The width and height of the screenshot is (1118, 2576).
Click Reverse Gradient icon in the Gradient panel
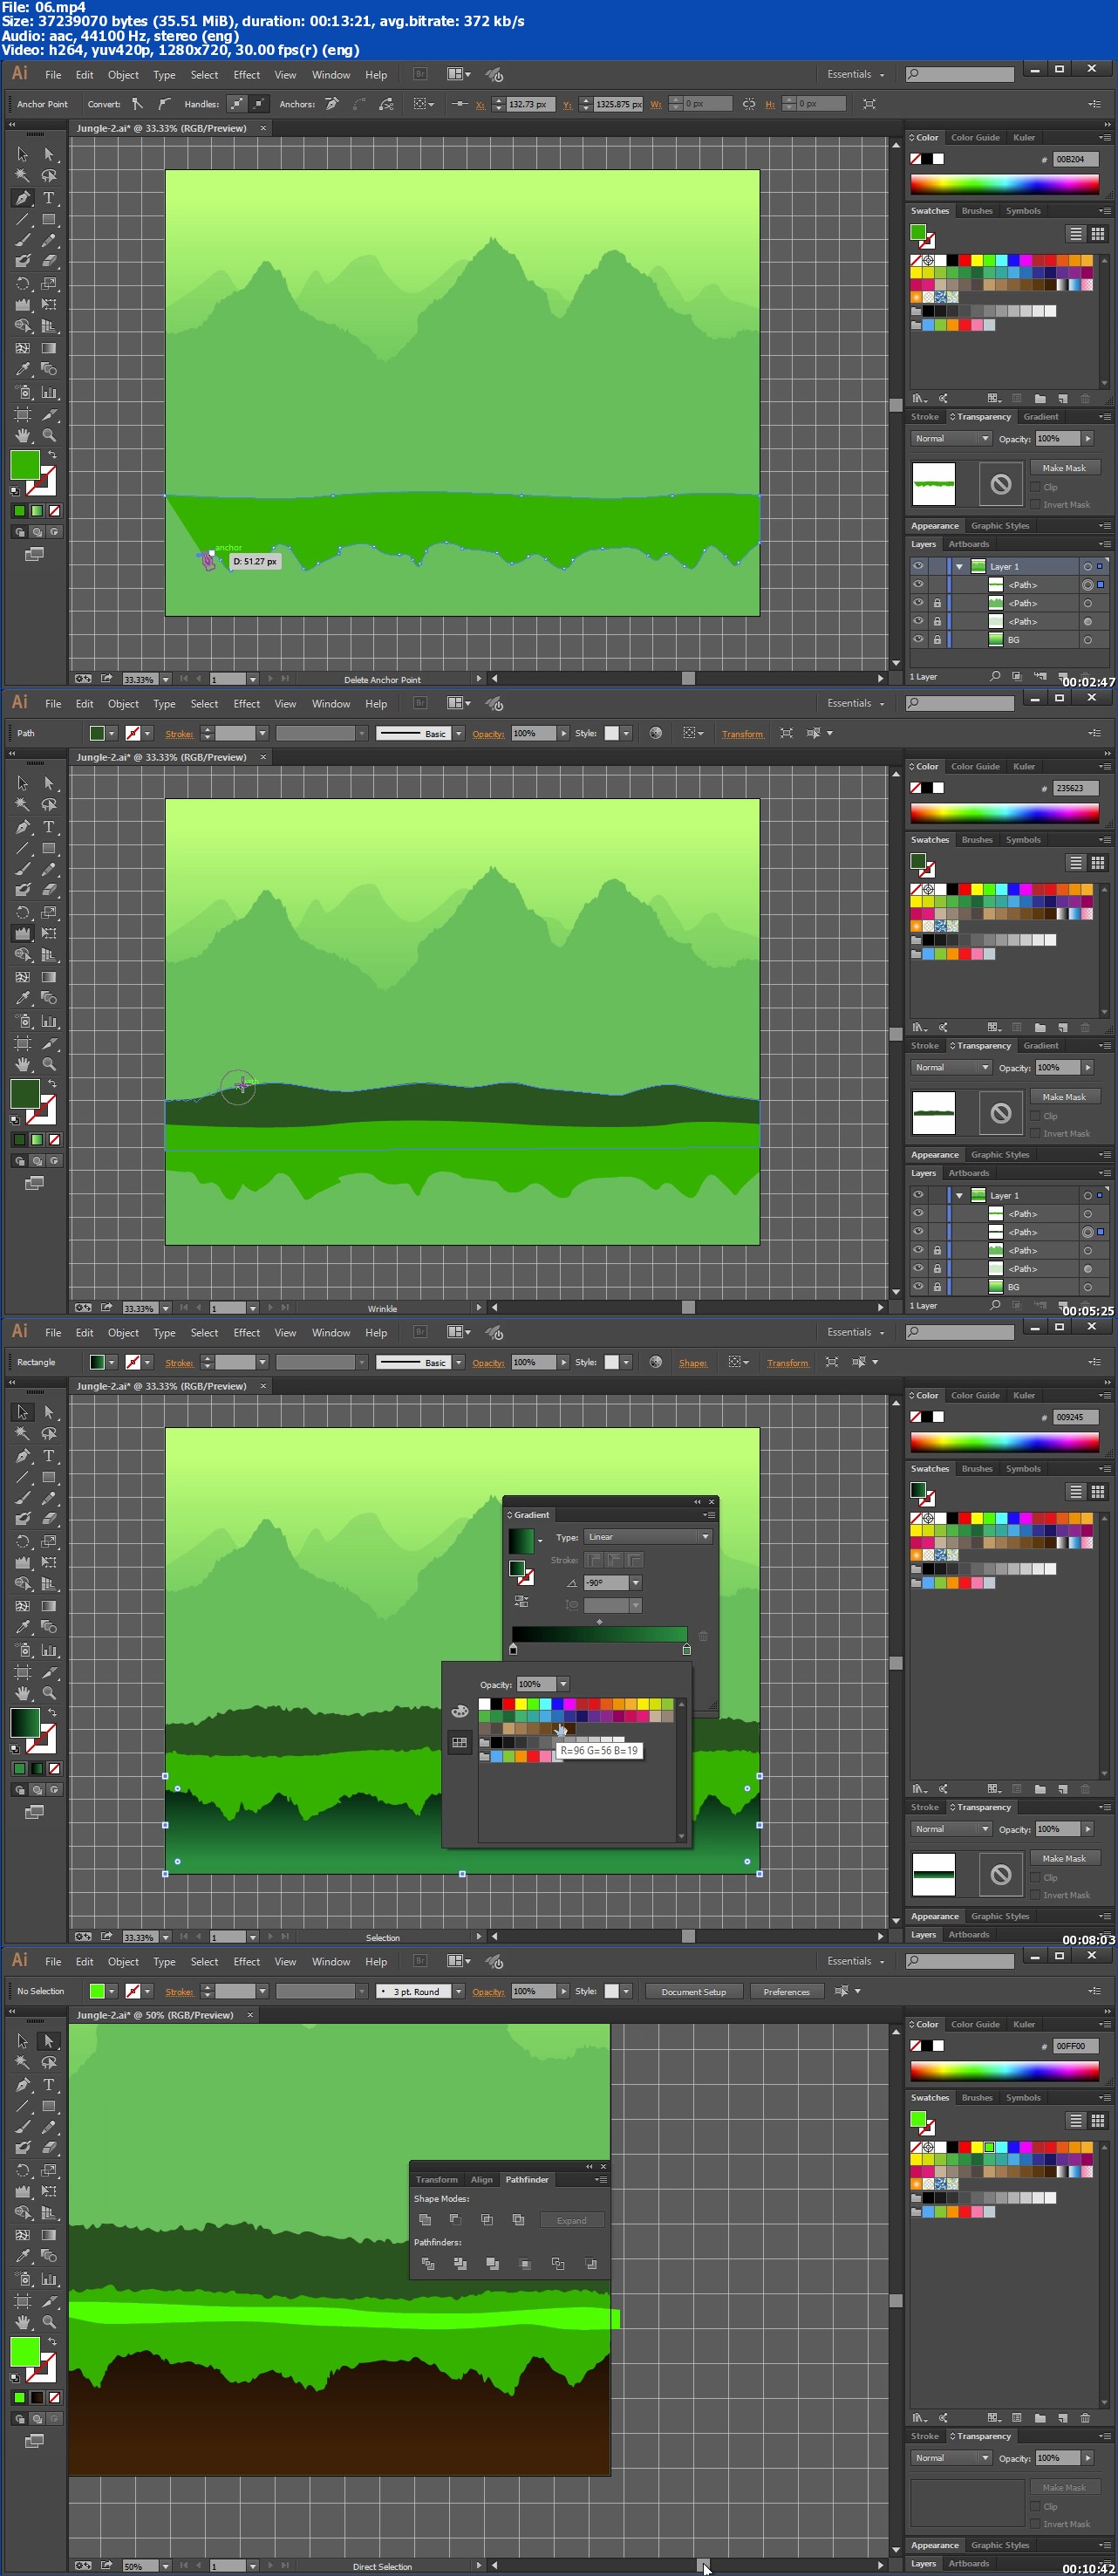[521, 1601]
